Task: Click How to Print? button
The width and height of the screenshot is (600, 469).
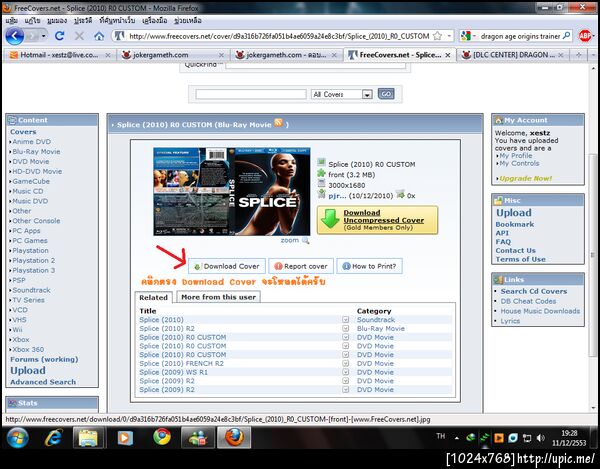Action: tap(369, 266)
